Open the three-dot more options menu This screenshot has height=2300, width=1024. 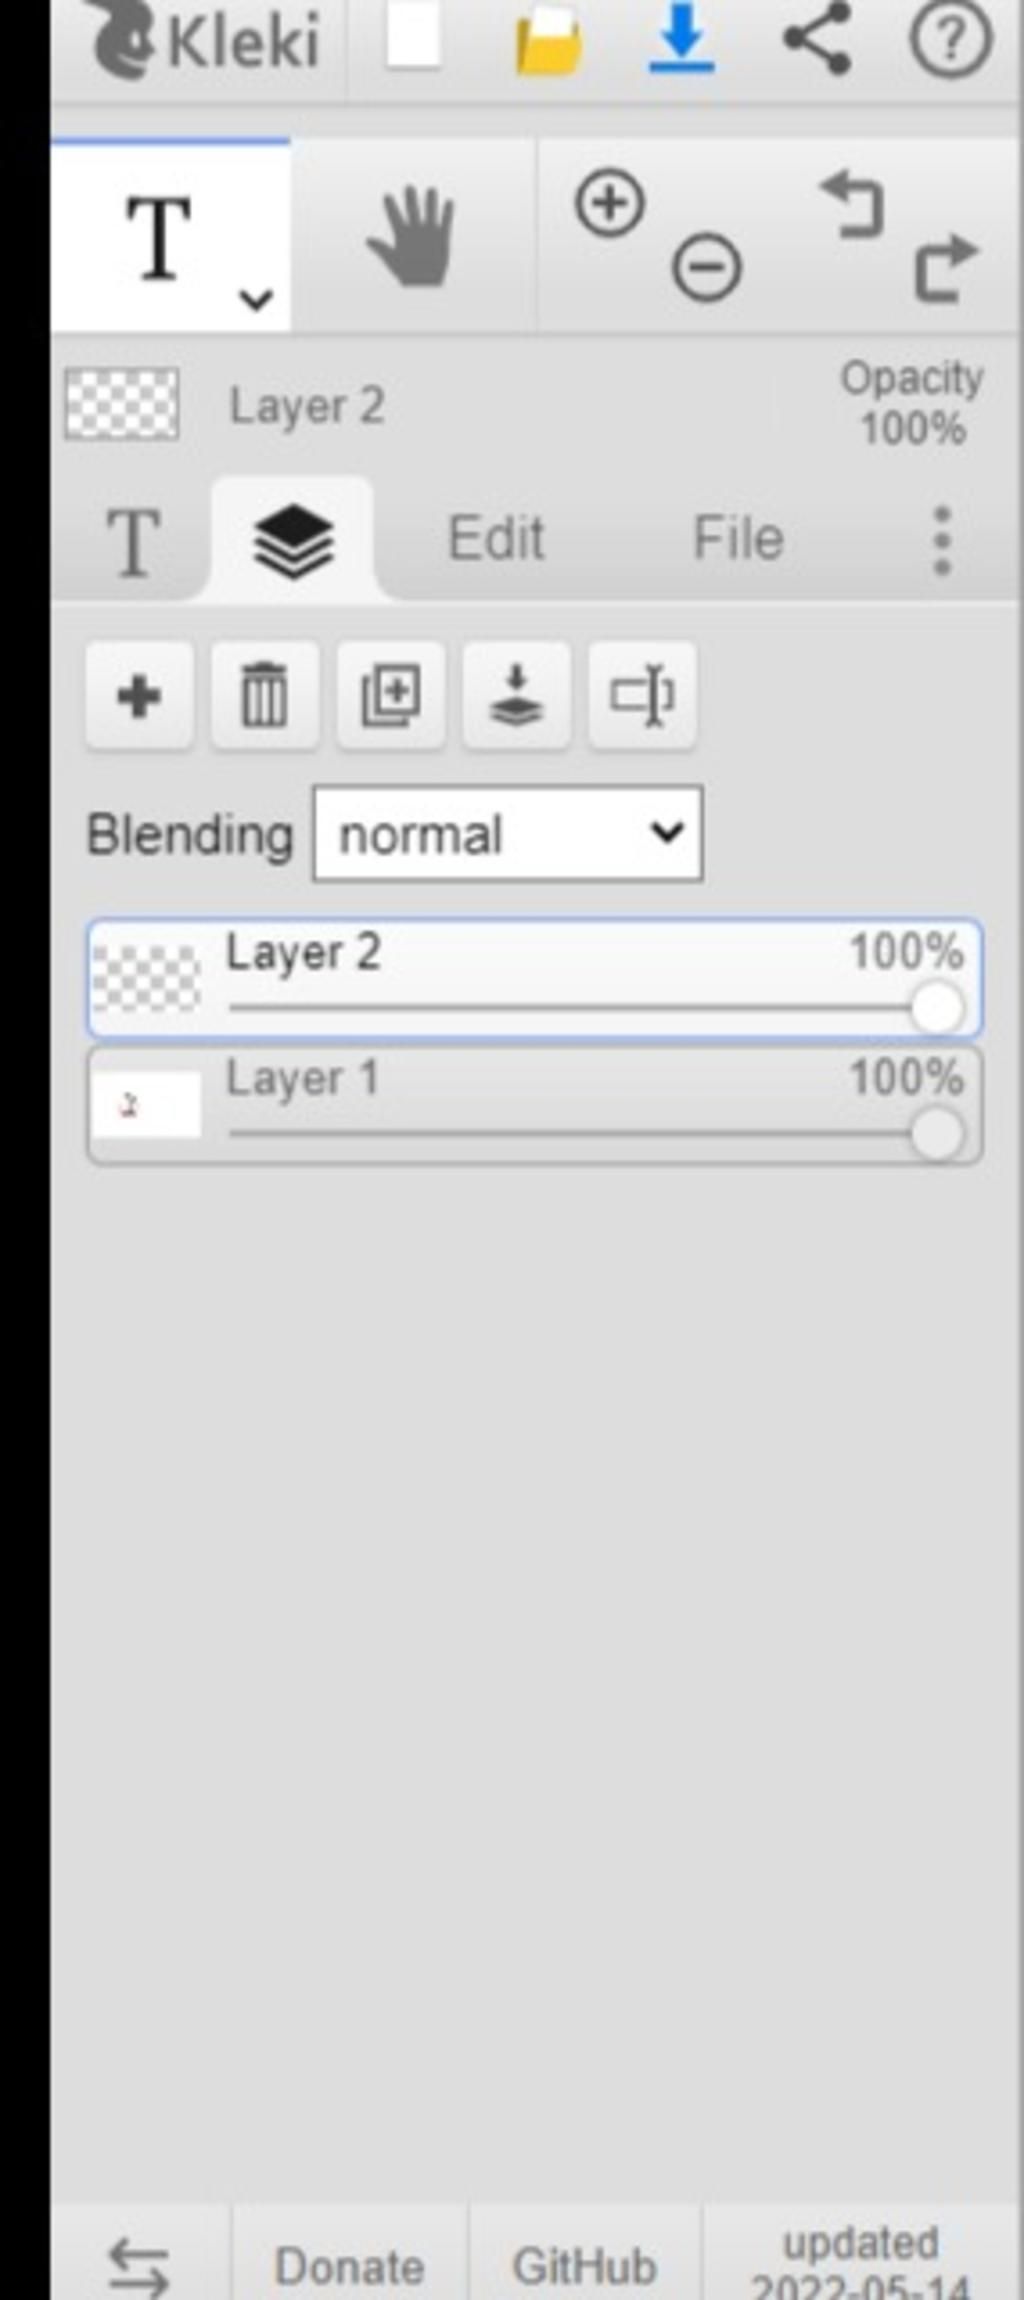[x=941, y=541]
